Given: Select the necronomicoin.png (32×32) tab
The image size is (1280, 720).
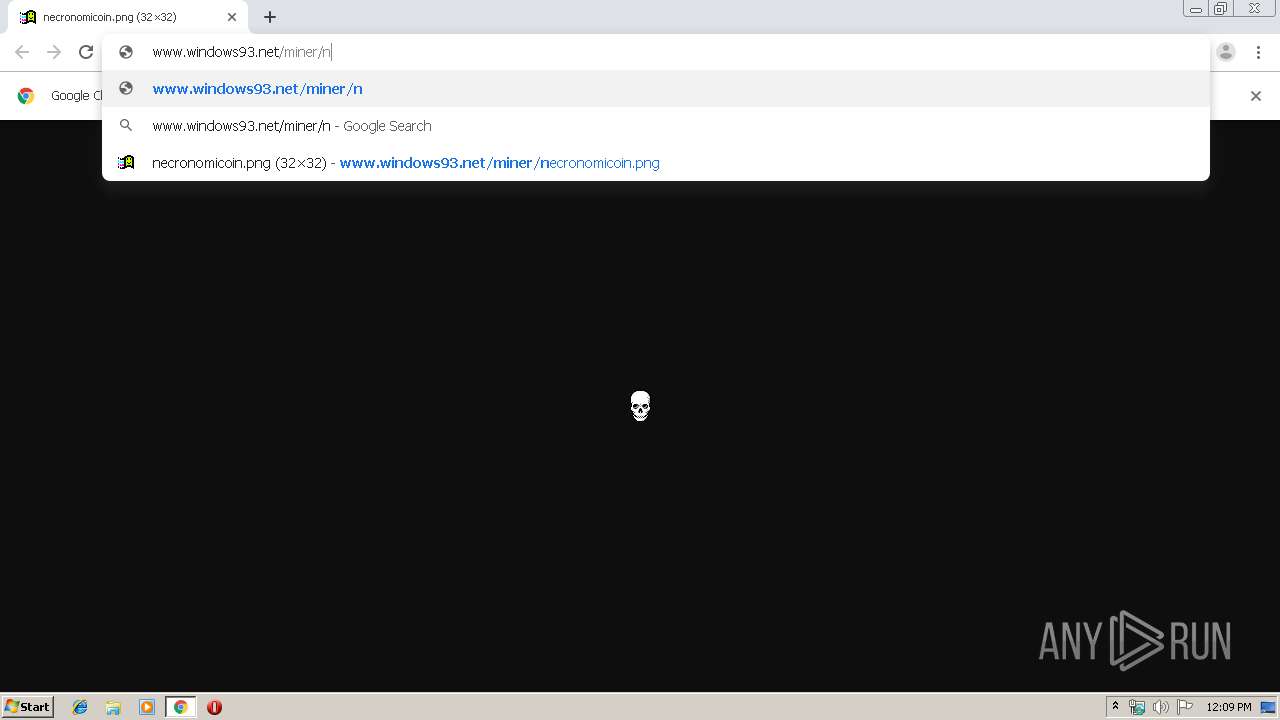Looking at the screenshot, I should point(129,17).
